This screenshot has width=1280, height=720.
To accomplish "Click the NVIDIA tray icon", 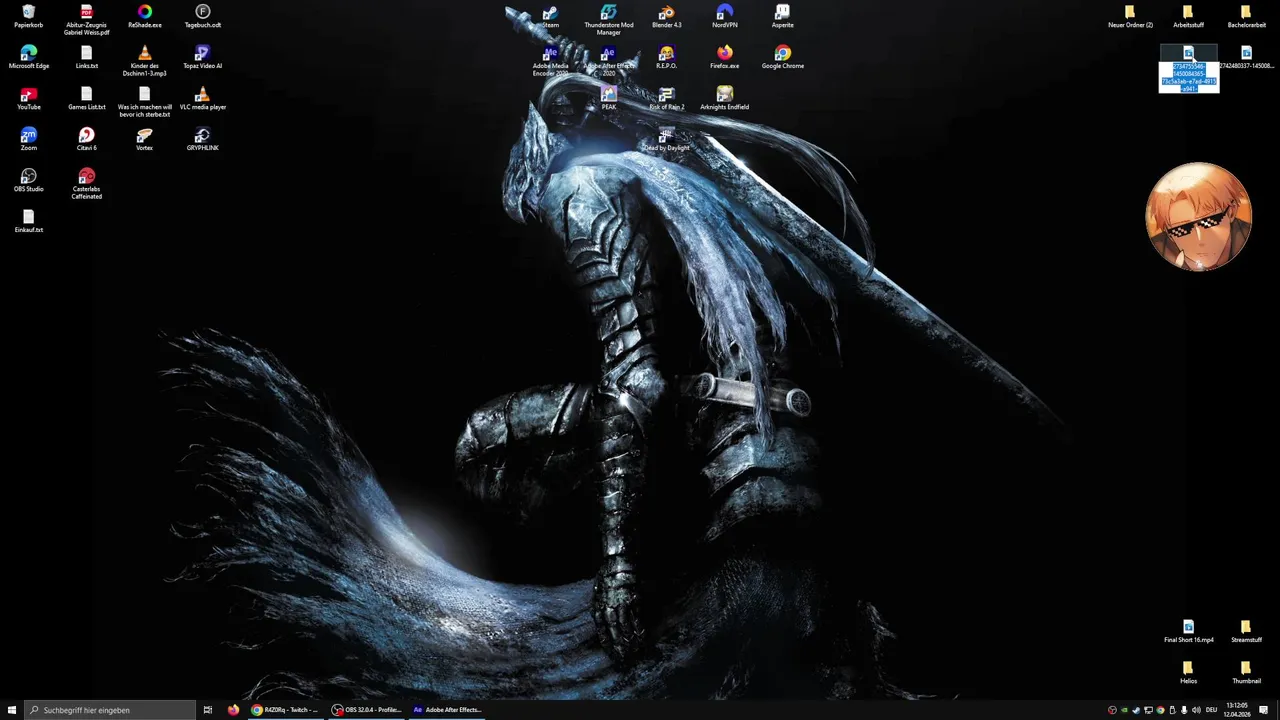I will click(1124, 710).
